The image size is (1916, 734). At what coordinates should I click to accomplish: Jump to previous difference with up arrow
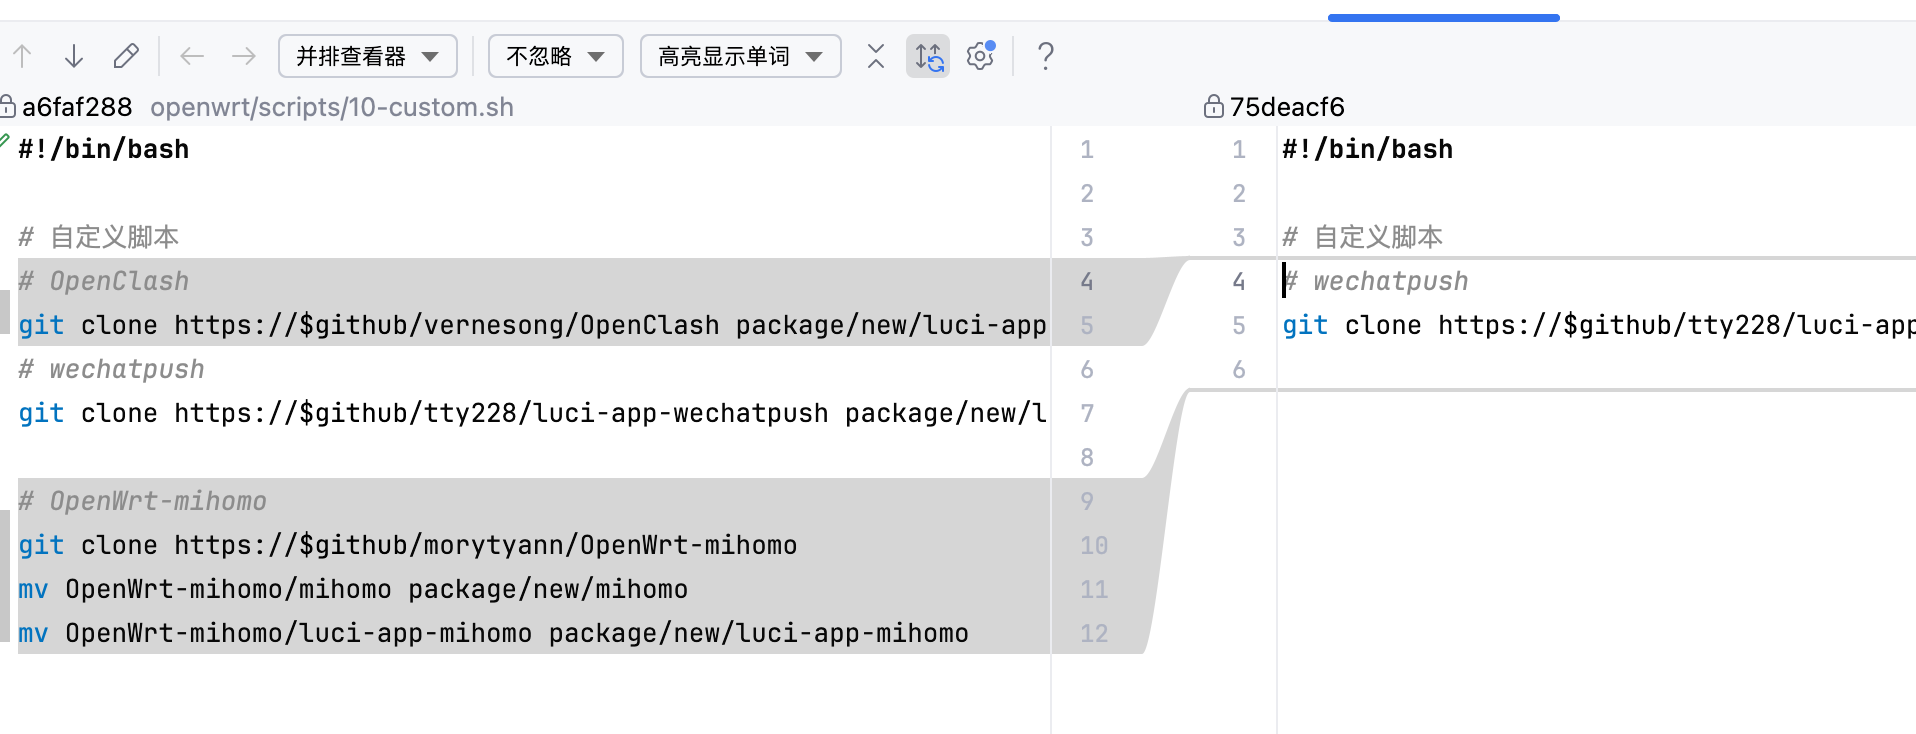[x=22, y=56]
